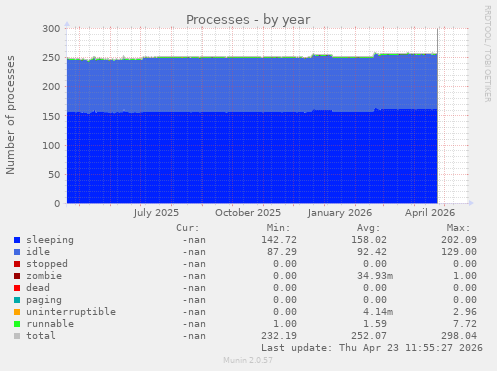Click the dark blue sleeping area of graph

coord(252,158)
